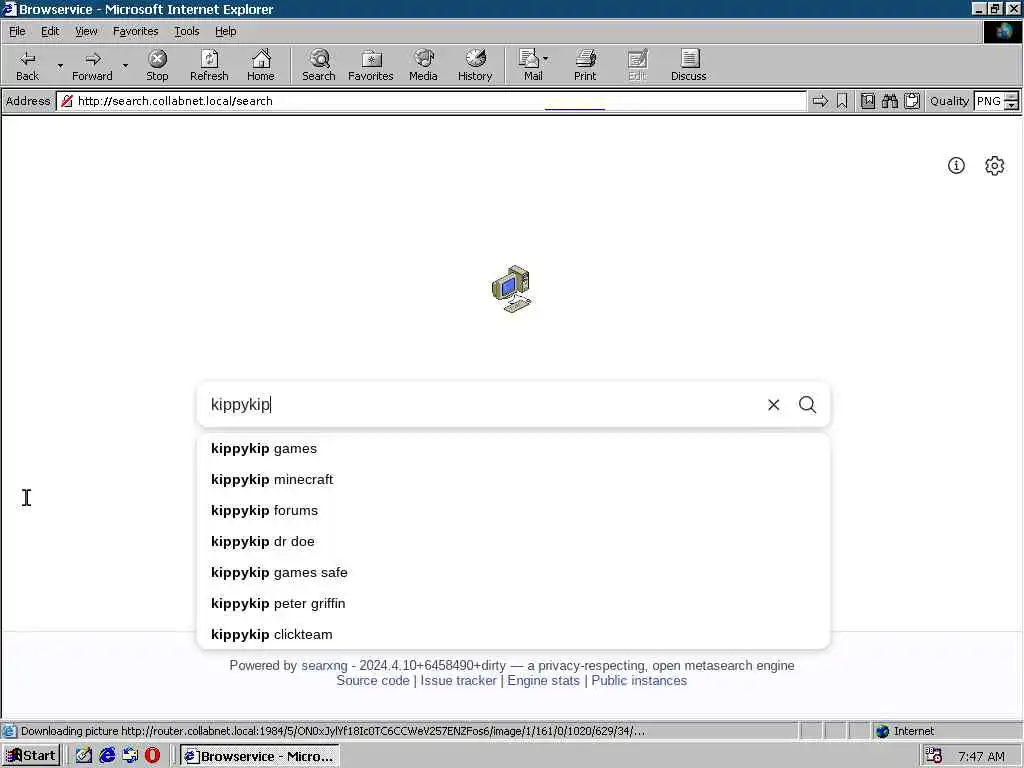Viewport: 1024px width, 768px height.
Task: Go back using the Back toolbar button
Action: click(27, 65)
